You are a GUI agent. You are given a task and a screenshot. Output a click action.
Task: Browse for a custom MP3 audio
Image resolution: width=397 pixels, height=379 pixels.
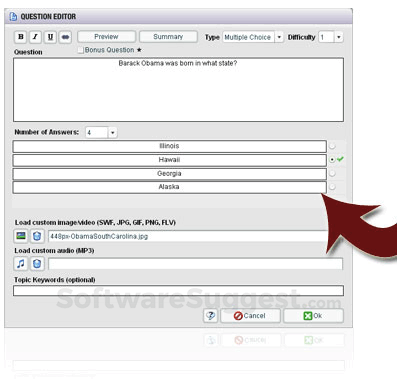coord(21,264)
